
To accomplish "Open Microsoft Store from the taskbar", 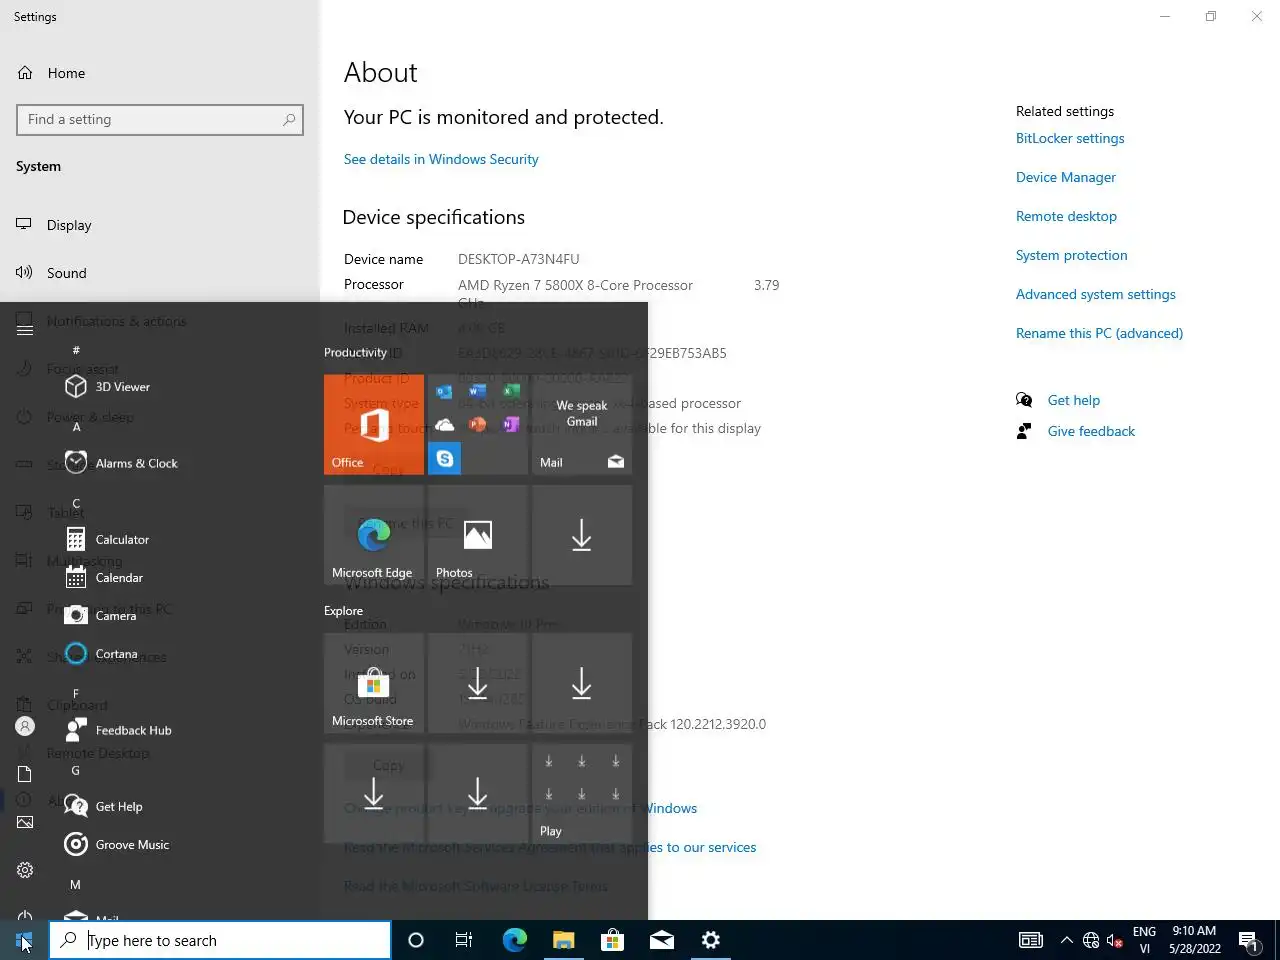I will click(612, 940).
